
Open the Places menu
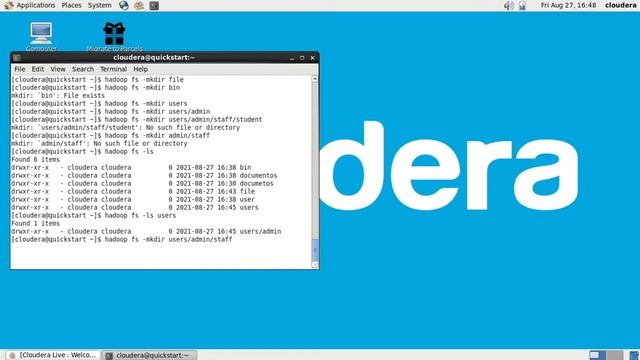click(x=71, y=5)
